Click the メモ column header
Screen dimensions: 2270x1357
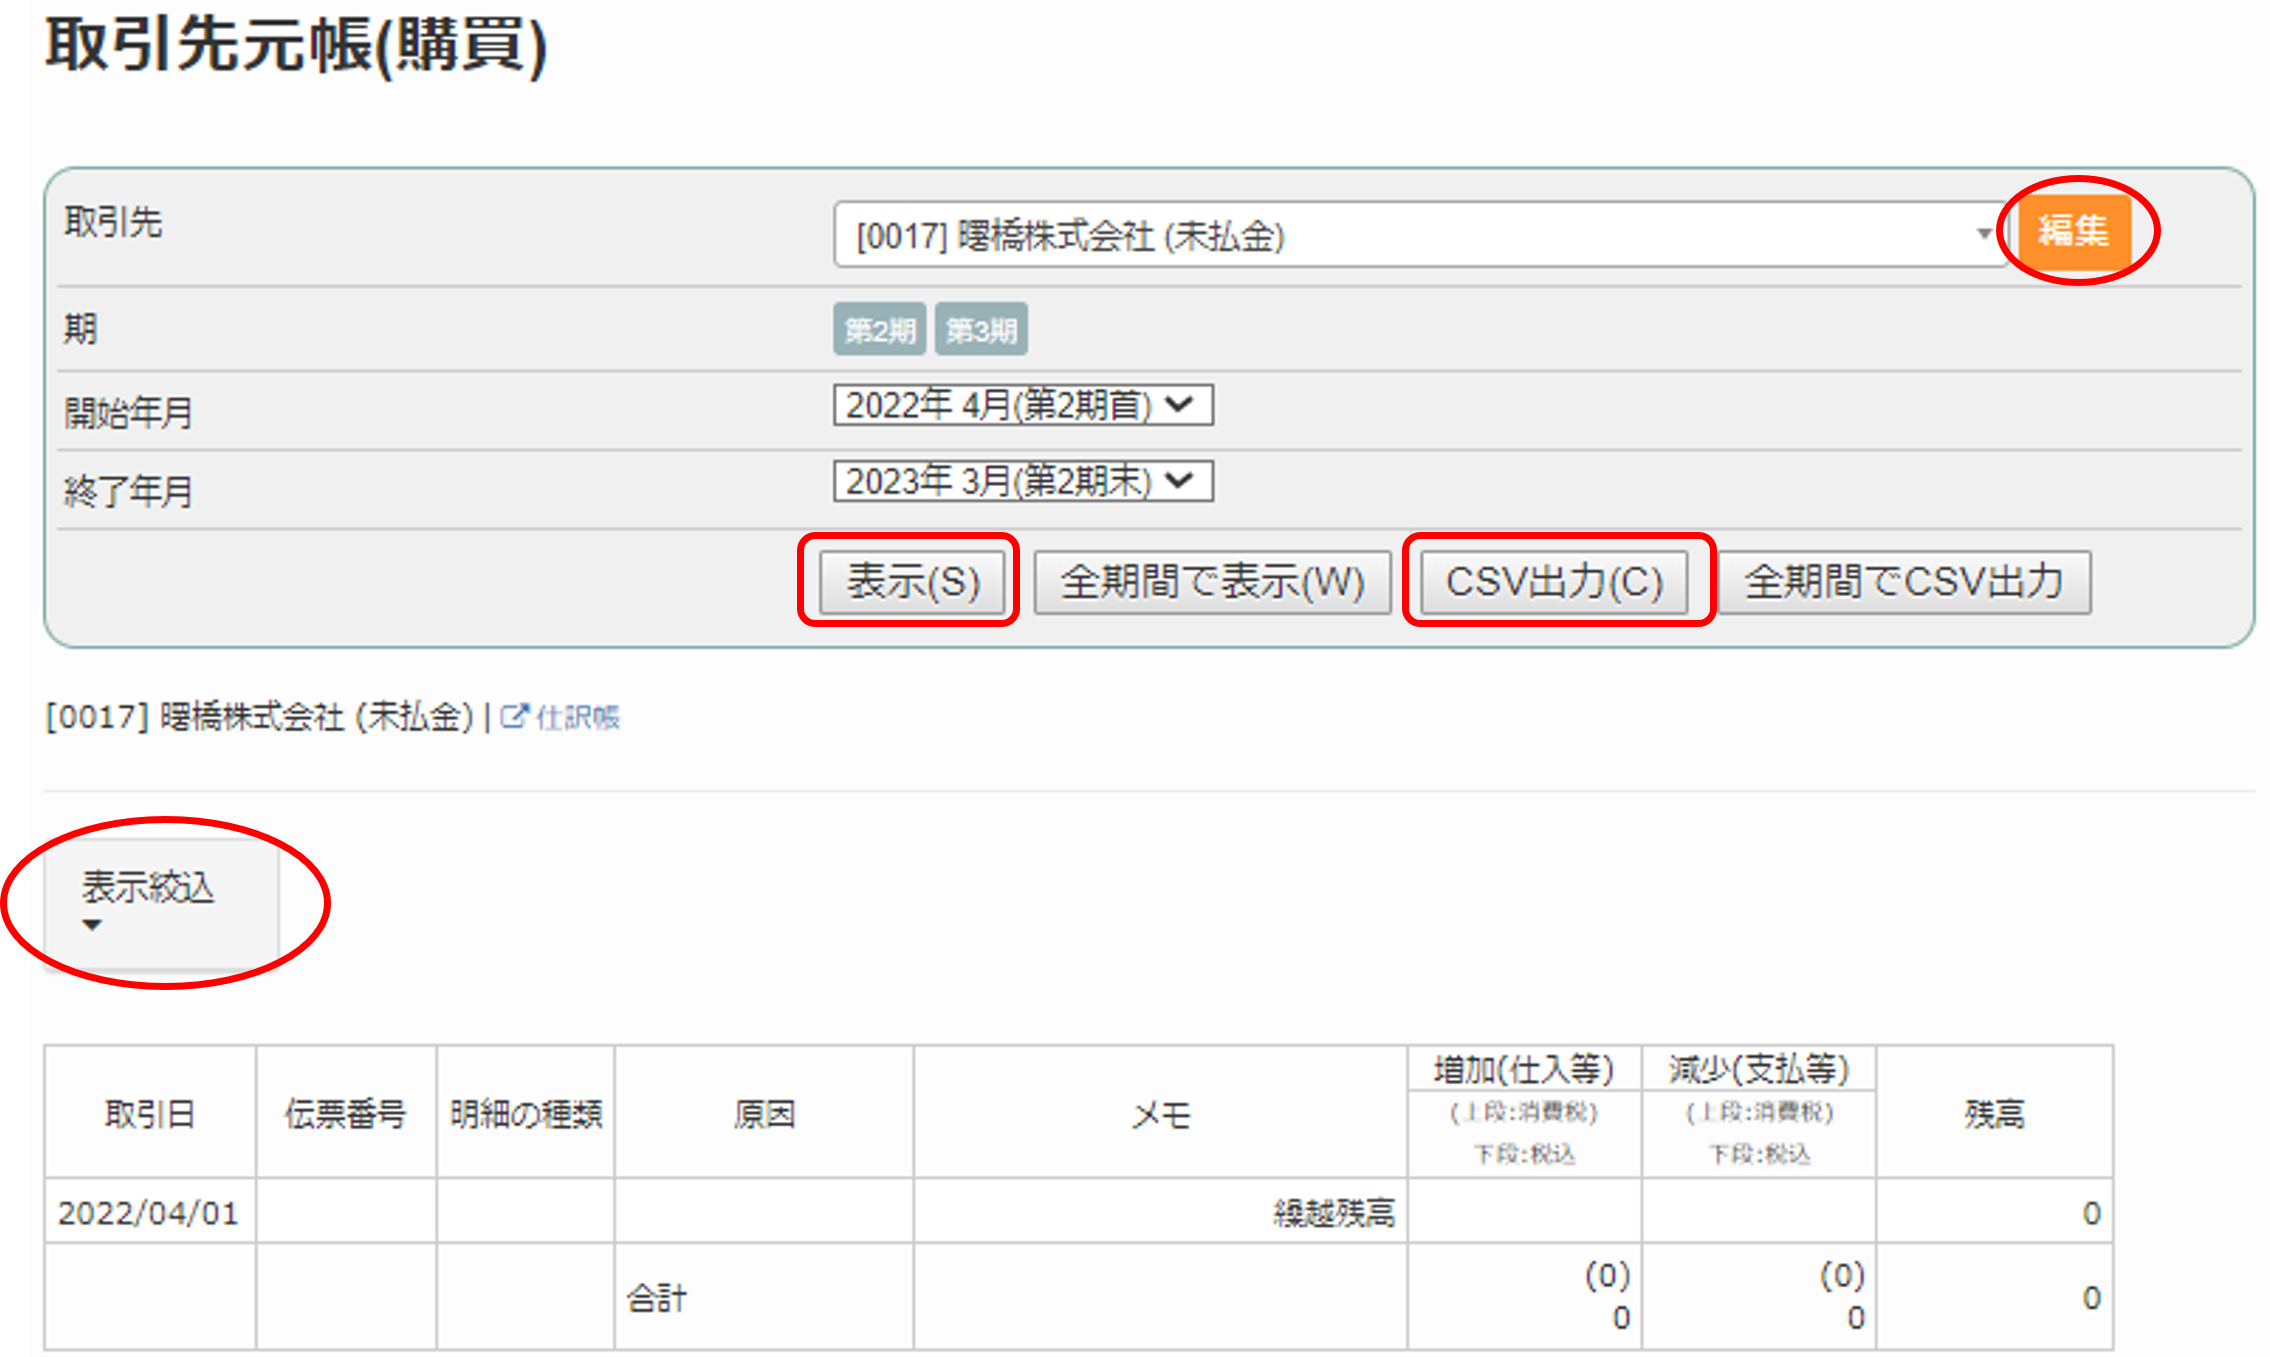[1161, 1113]
